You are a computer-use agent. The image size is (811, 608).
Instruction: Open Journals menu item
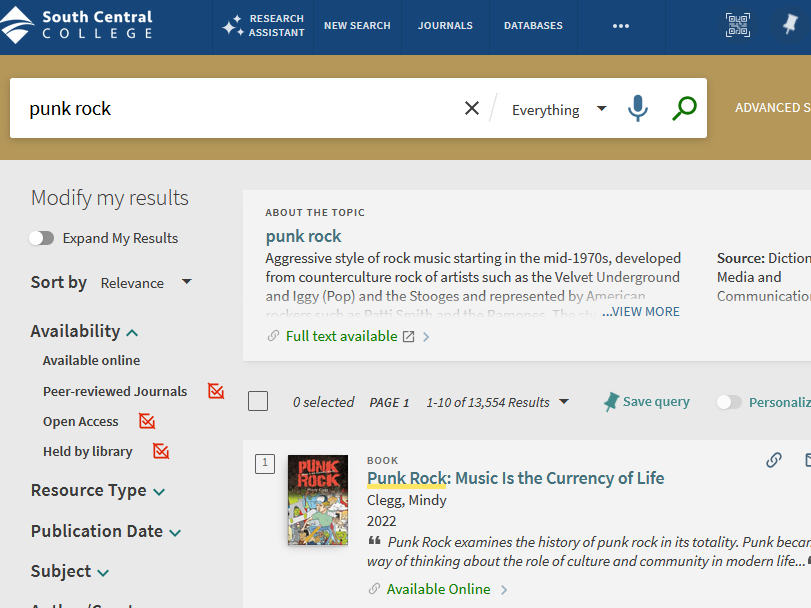[445, 25]
